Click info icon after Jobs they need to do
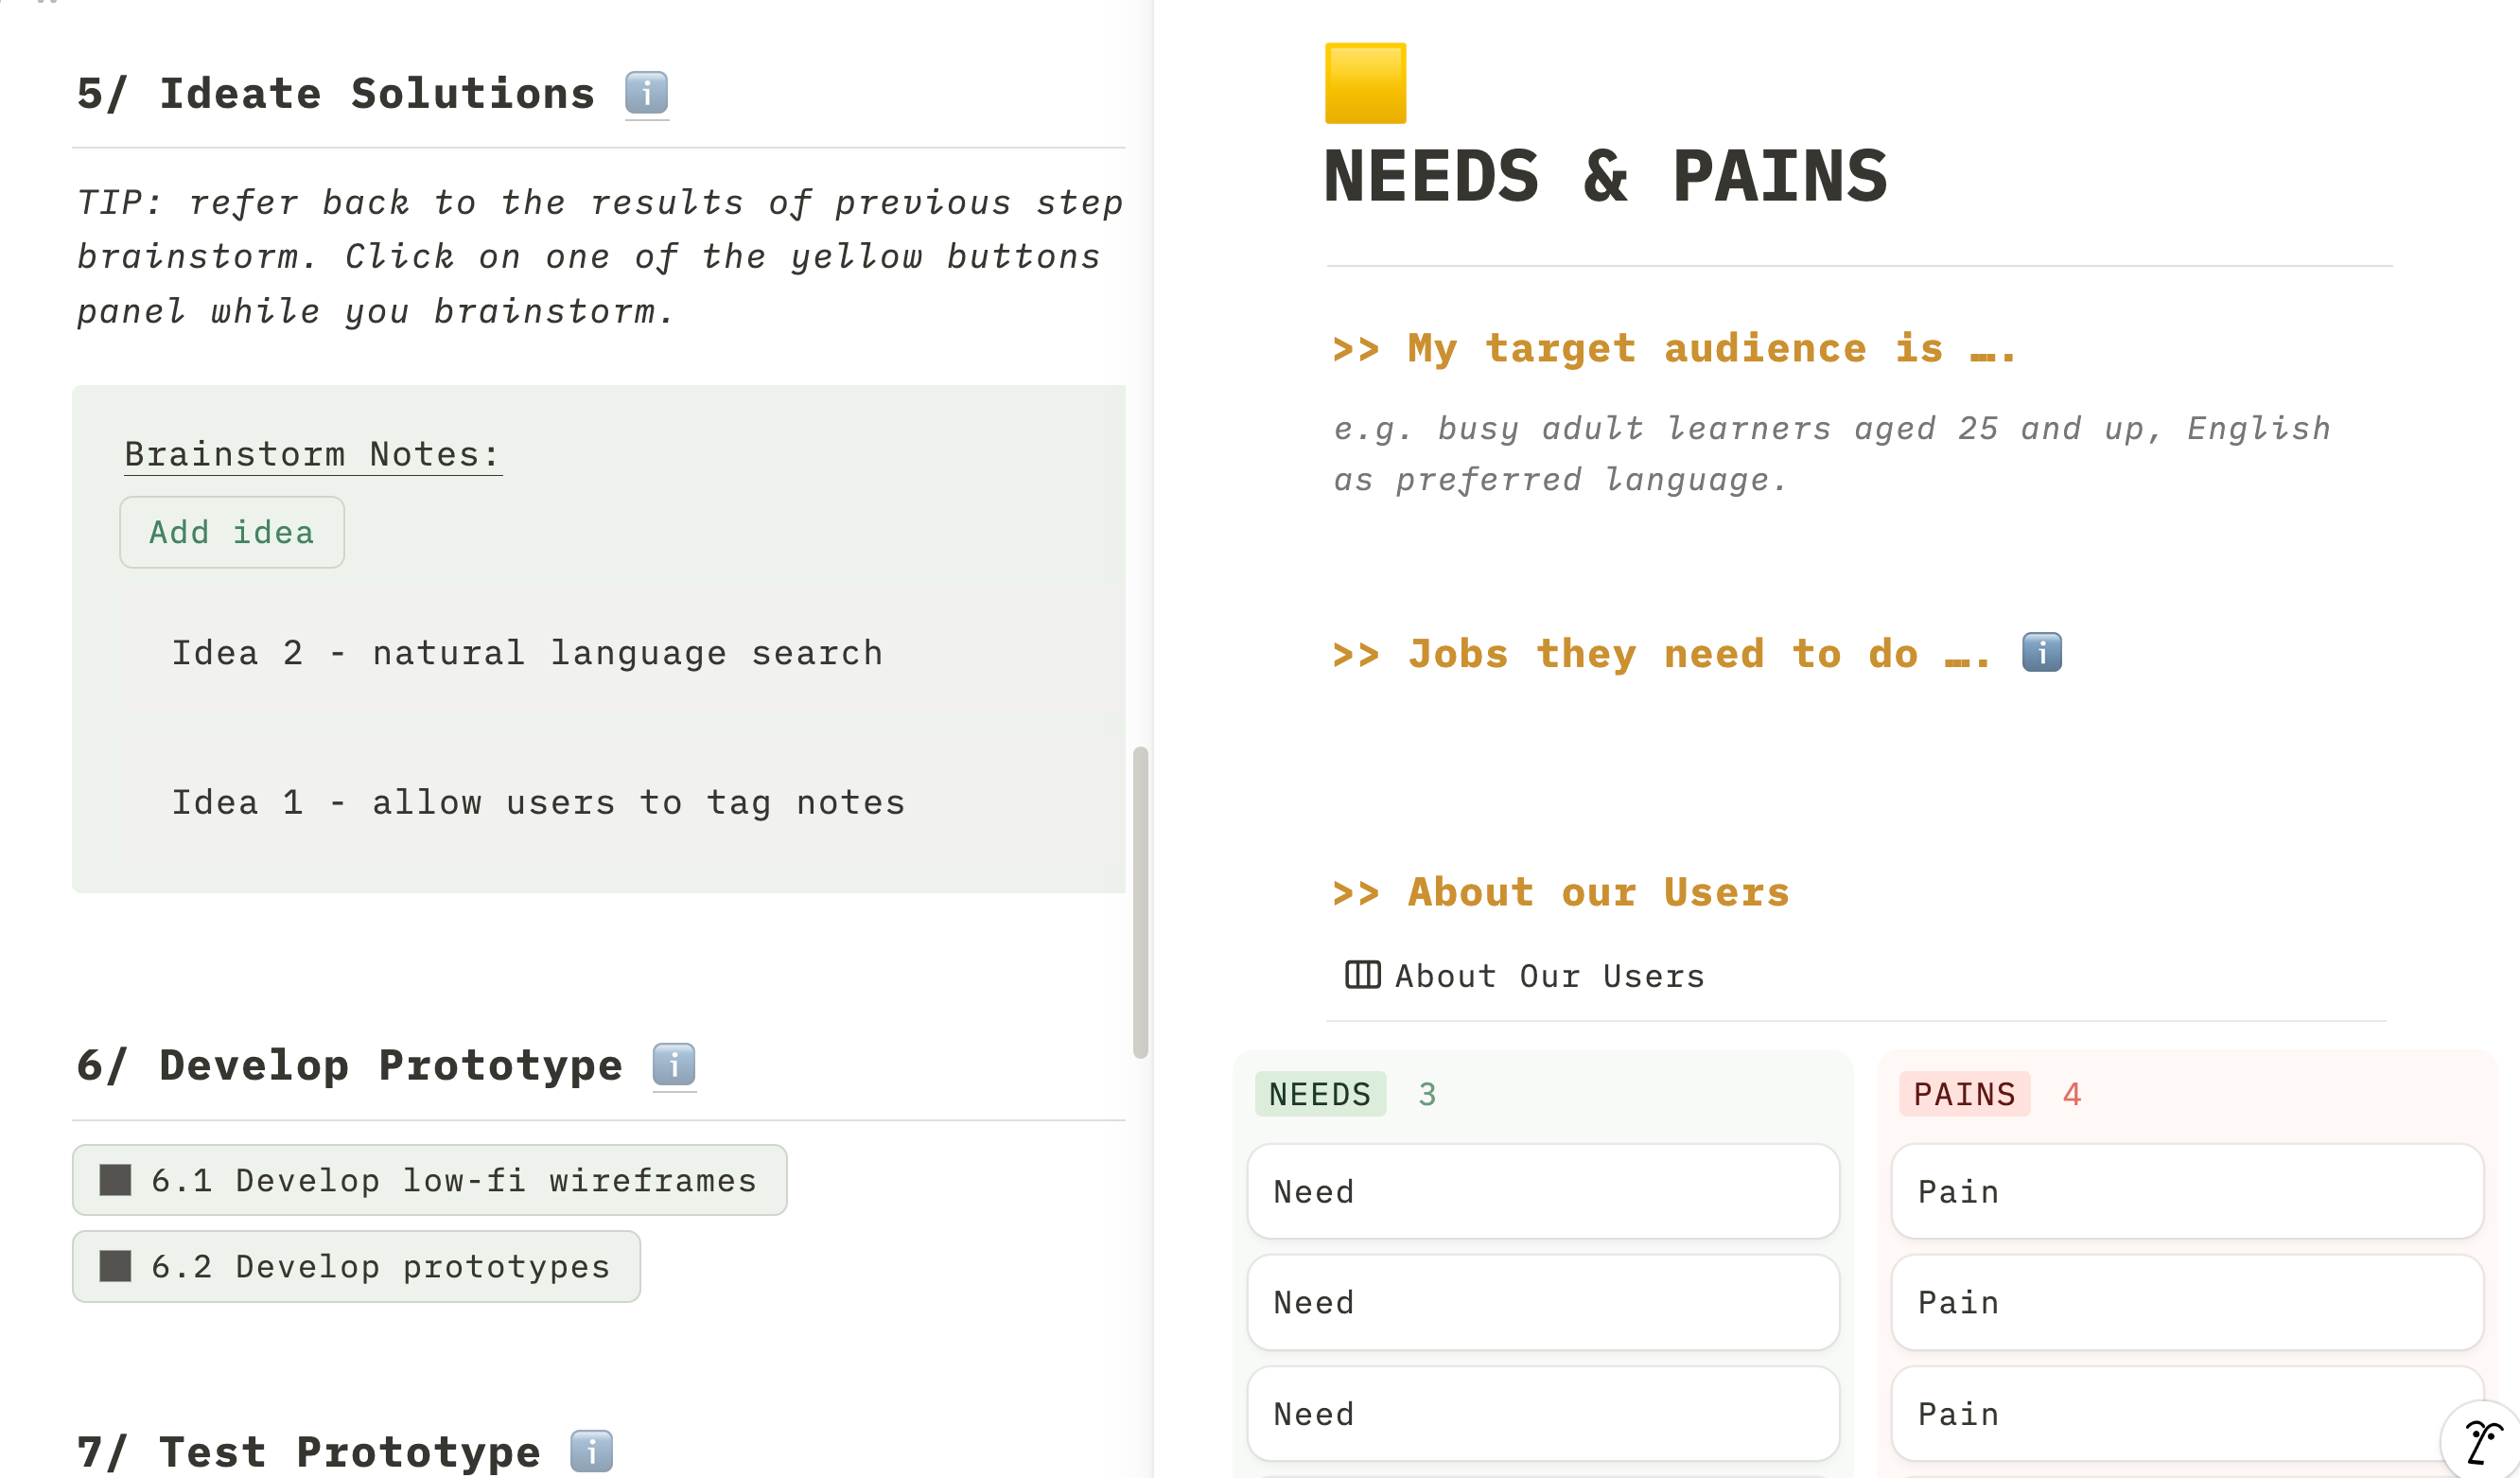Viewport: 2520px width, 1478px height. [x=2041, y=653]
